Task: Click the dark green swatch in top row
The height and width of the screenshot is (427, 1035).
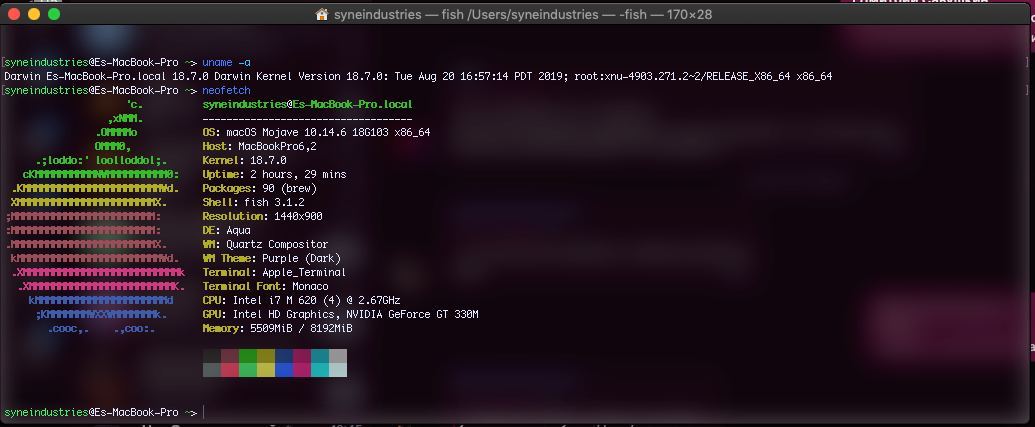Action: 248,356
